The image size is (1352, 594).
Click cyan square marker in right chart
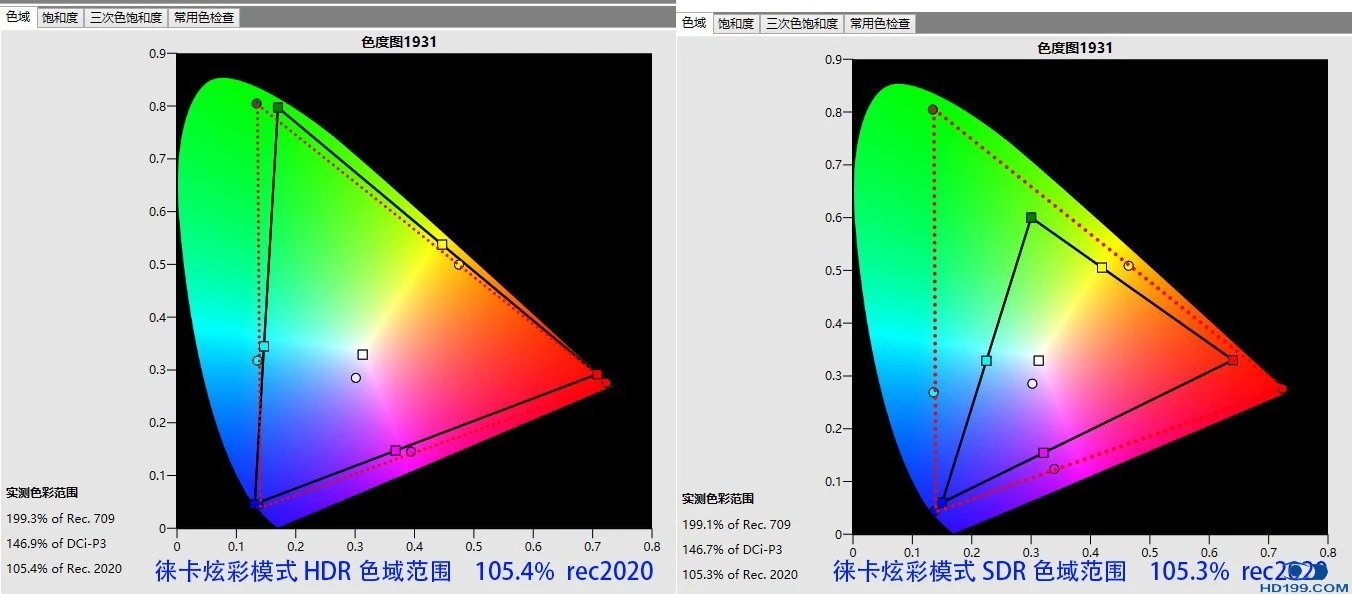click(986, 360)
